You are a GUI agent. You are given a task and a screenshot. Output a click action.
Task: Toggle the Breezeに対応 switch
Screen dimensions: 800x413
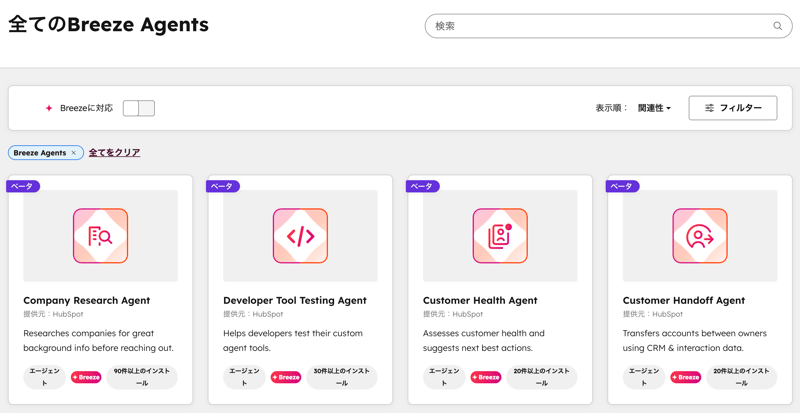click(139, 108)
